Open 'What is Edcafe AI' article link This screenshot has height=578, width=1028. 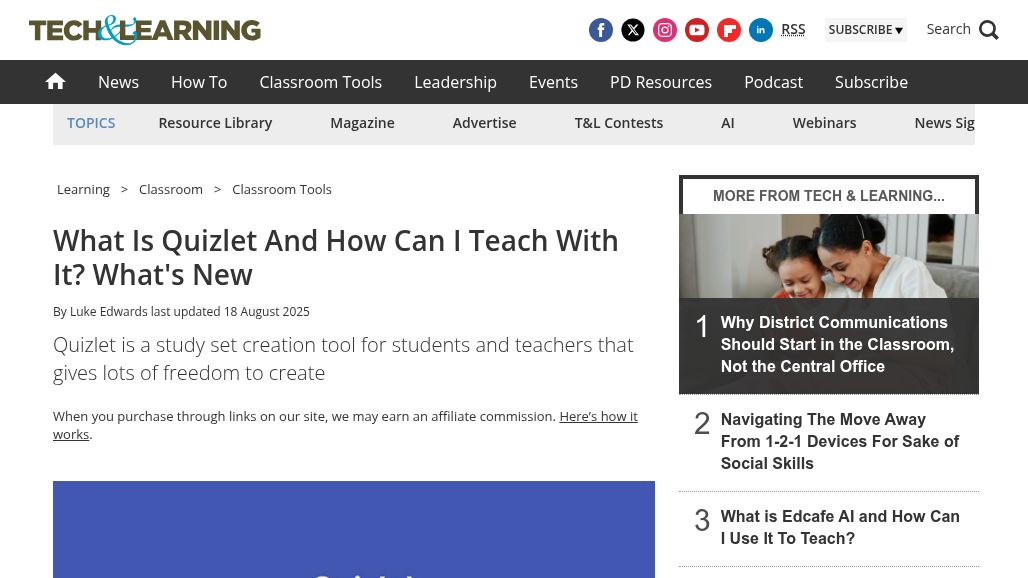(840, 527)
